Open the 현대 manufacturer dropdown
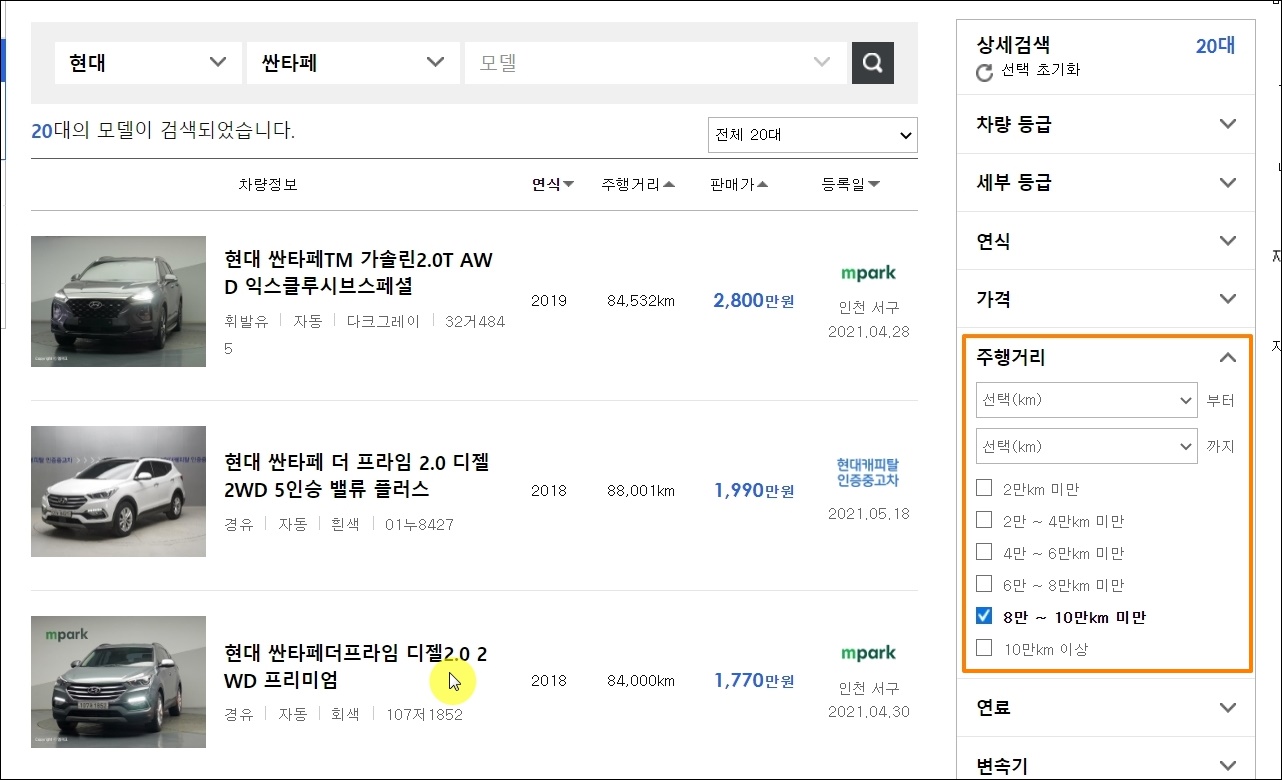This screenshot has width=1282, height=780. click(x=148, y=63)
